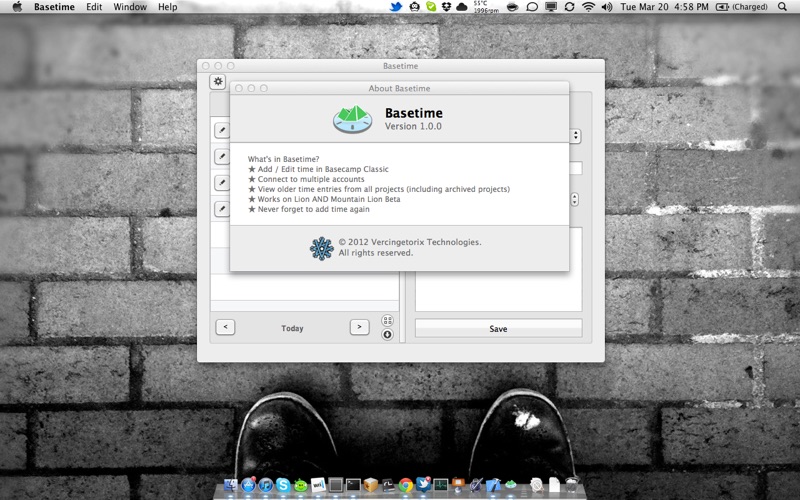800x500 pixels.
Task: Click the round download arrow icon
Action: 387,335
